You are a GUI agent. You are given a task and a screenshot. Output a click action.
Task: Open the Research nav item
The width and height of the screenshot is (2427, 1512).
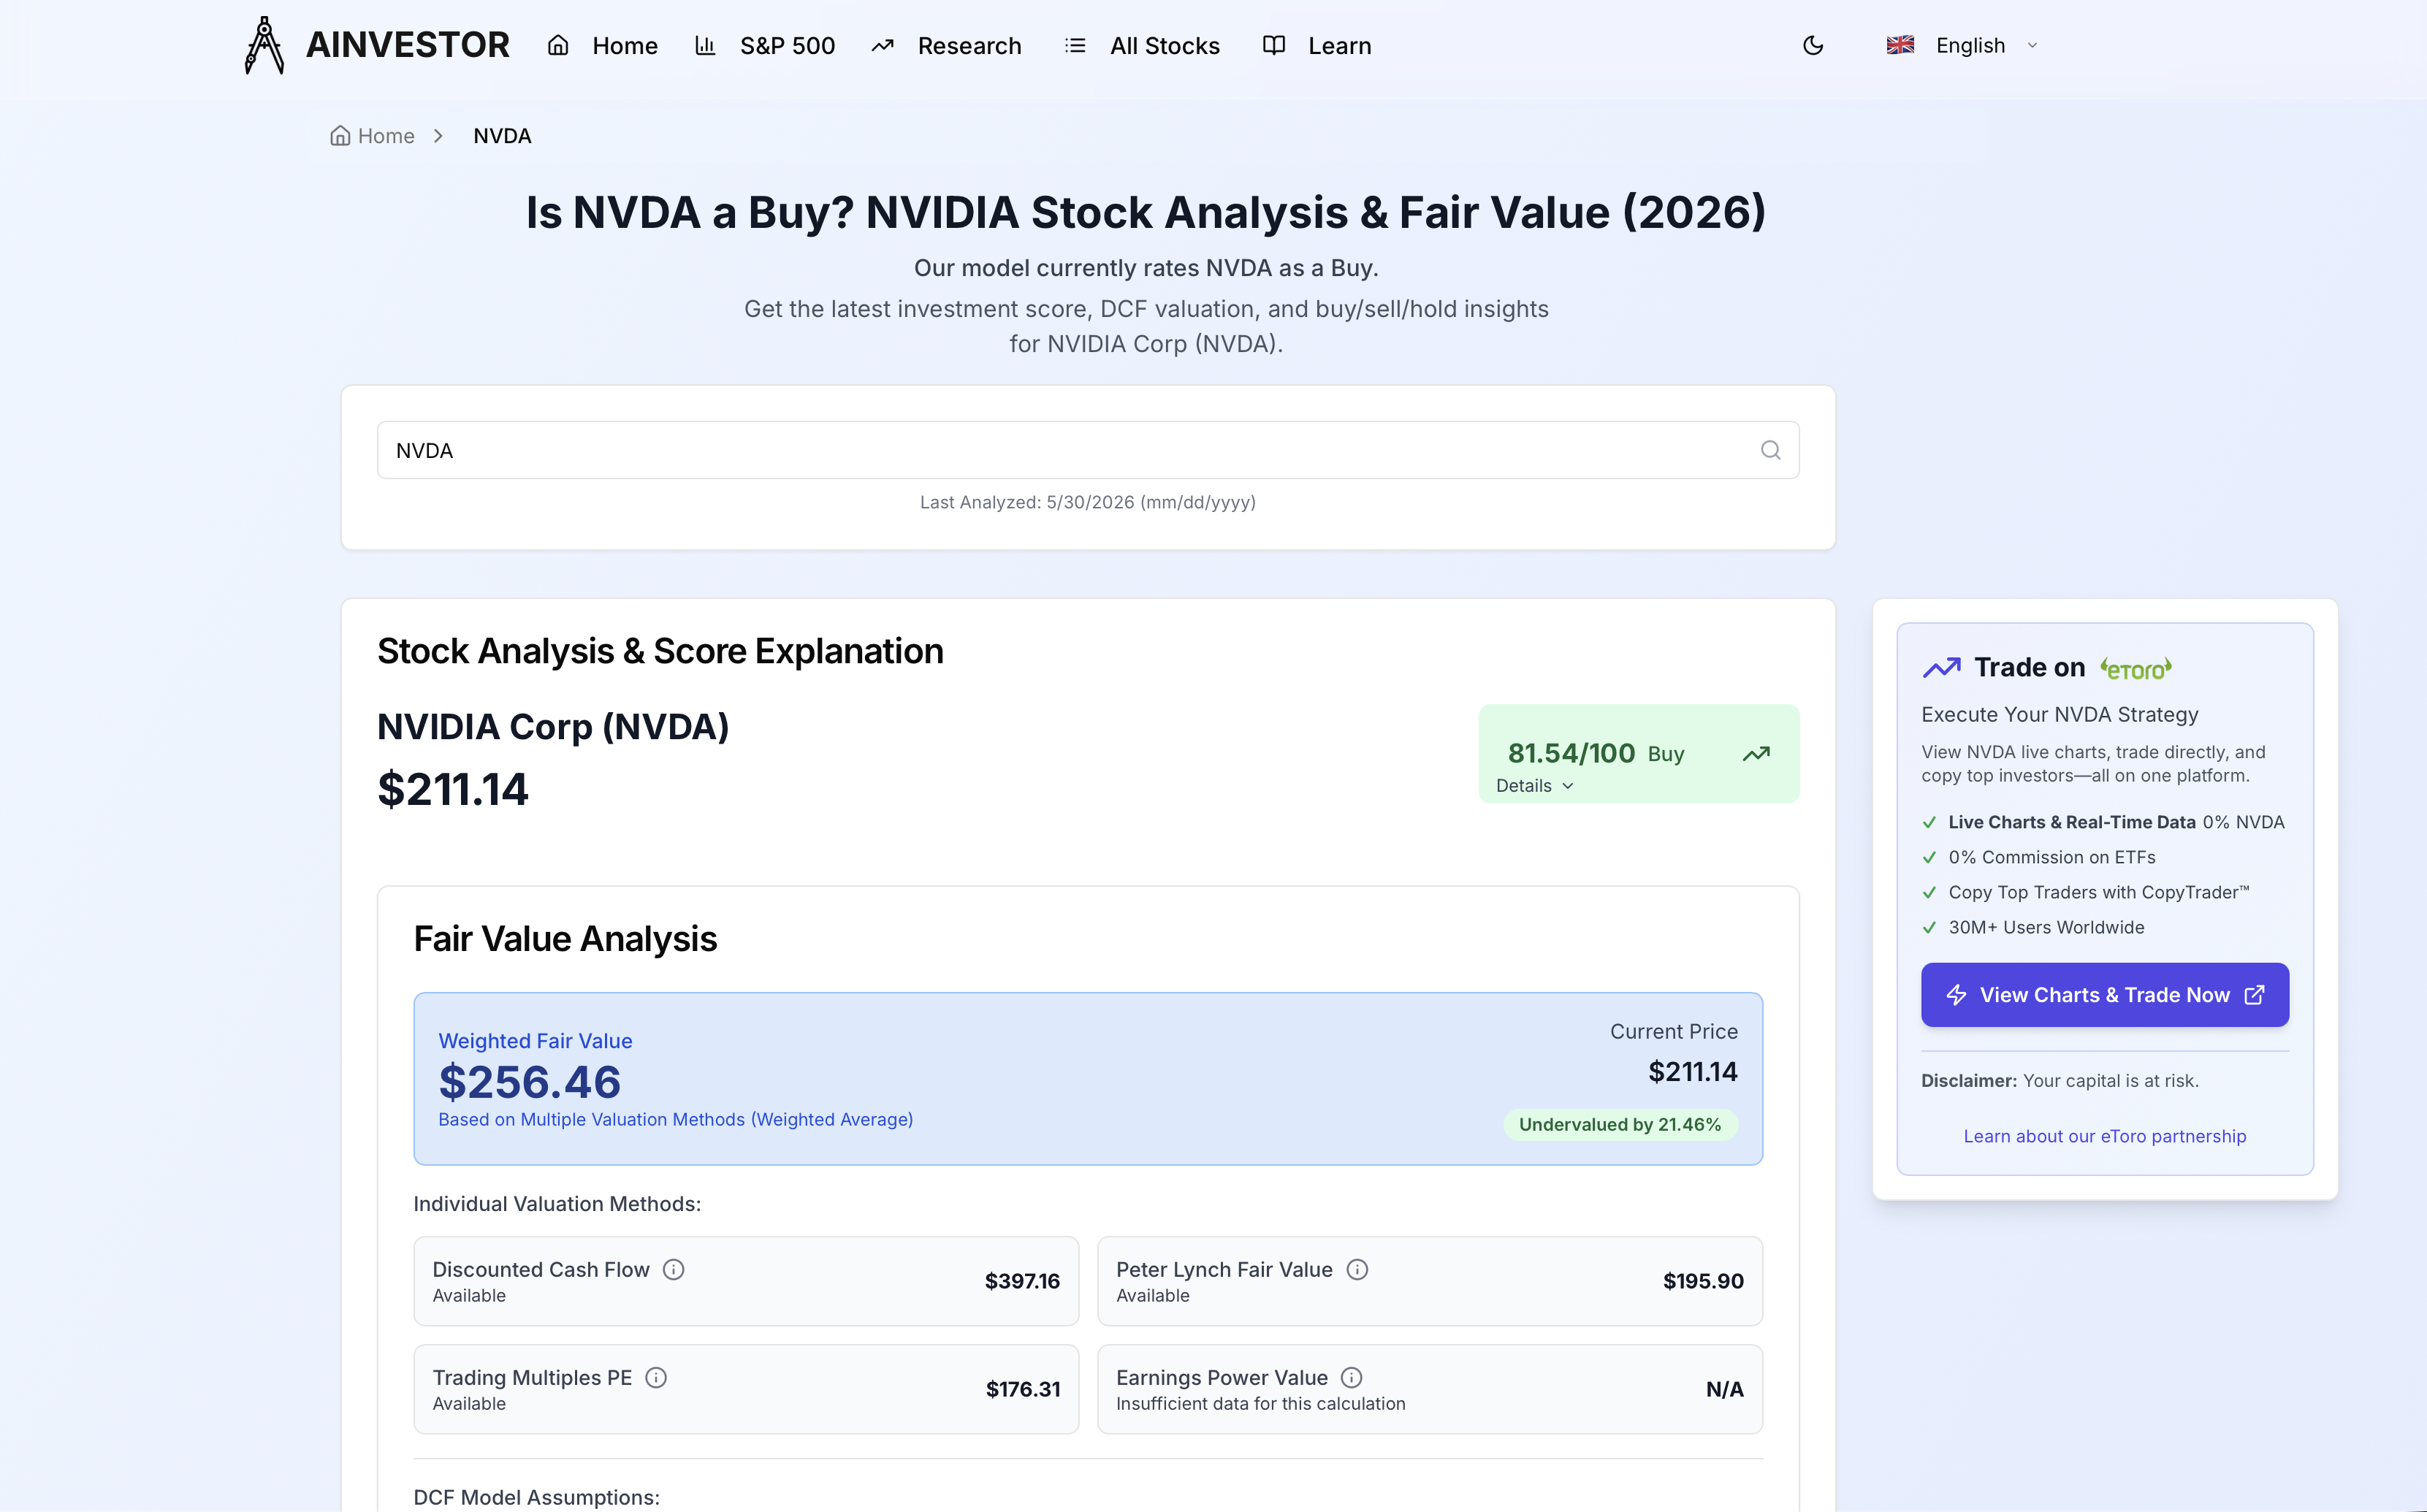pos(969,46)
